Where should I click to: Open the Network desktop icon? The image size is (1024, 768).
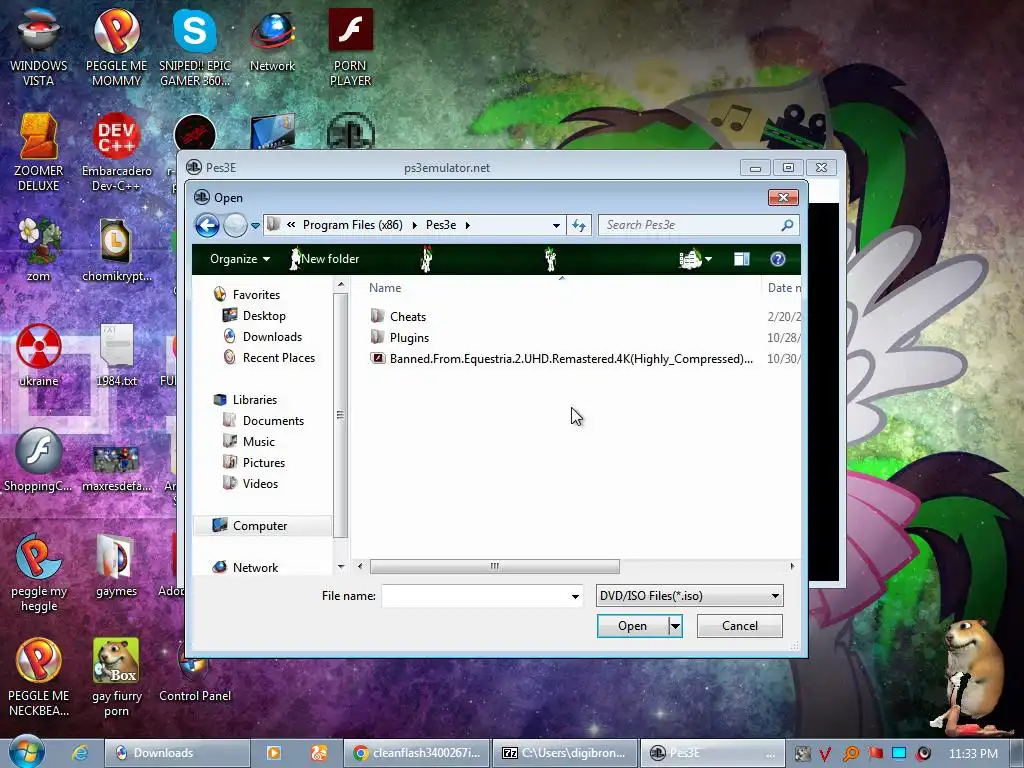pyautogui.click(x=272, y=40)
